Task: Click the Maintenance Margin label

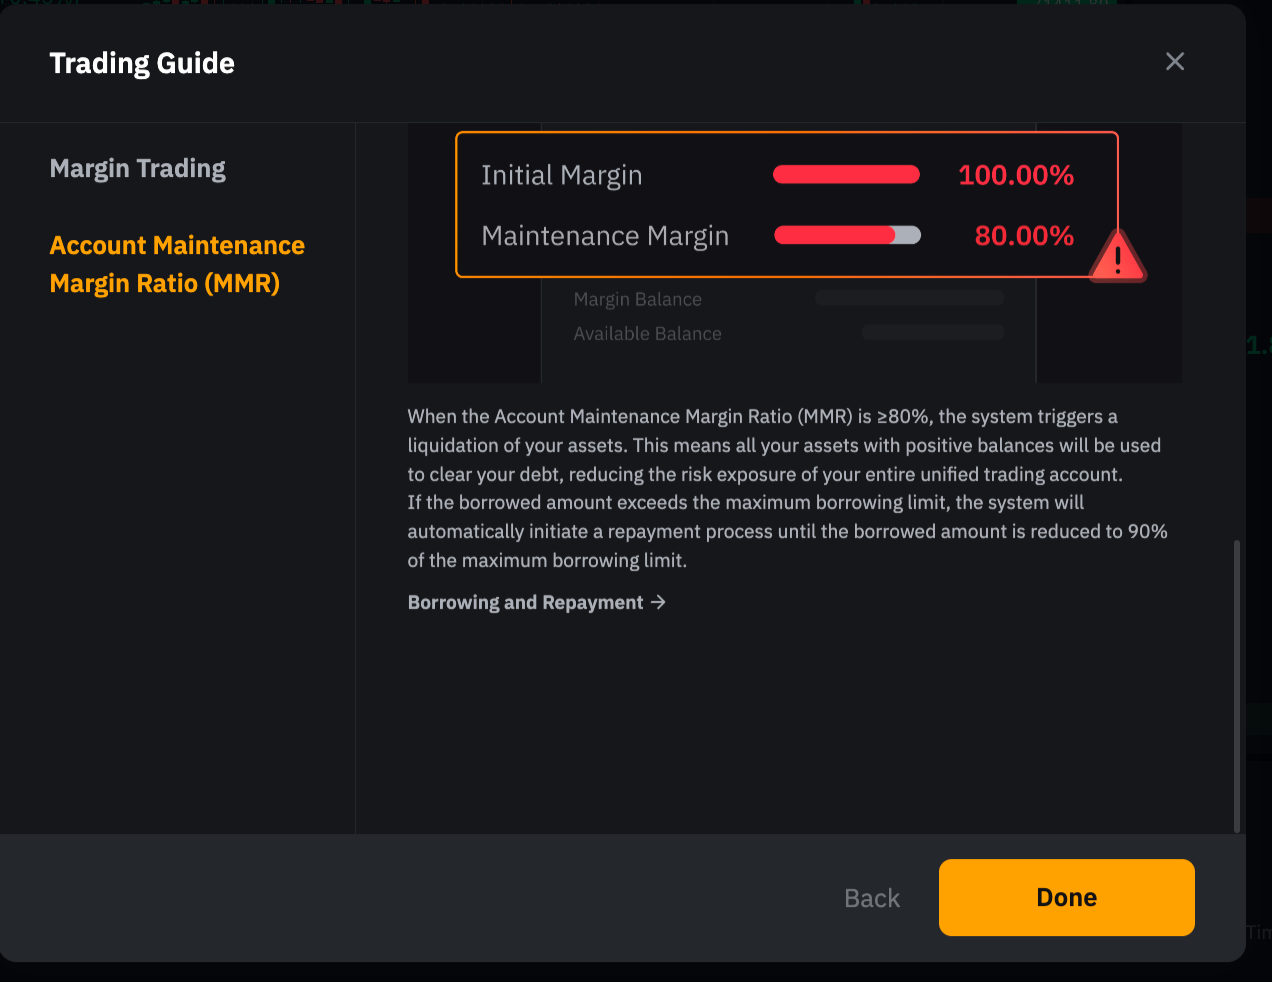Action: coord(605,236)
